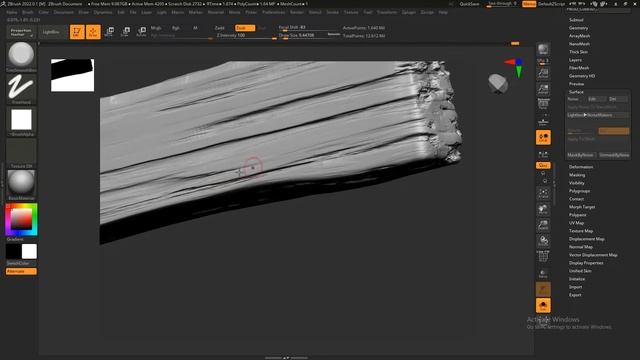Switch to Zadd mode
640x360 pixels.
tap(220, 28)
